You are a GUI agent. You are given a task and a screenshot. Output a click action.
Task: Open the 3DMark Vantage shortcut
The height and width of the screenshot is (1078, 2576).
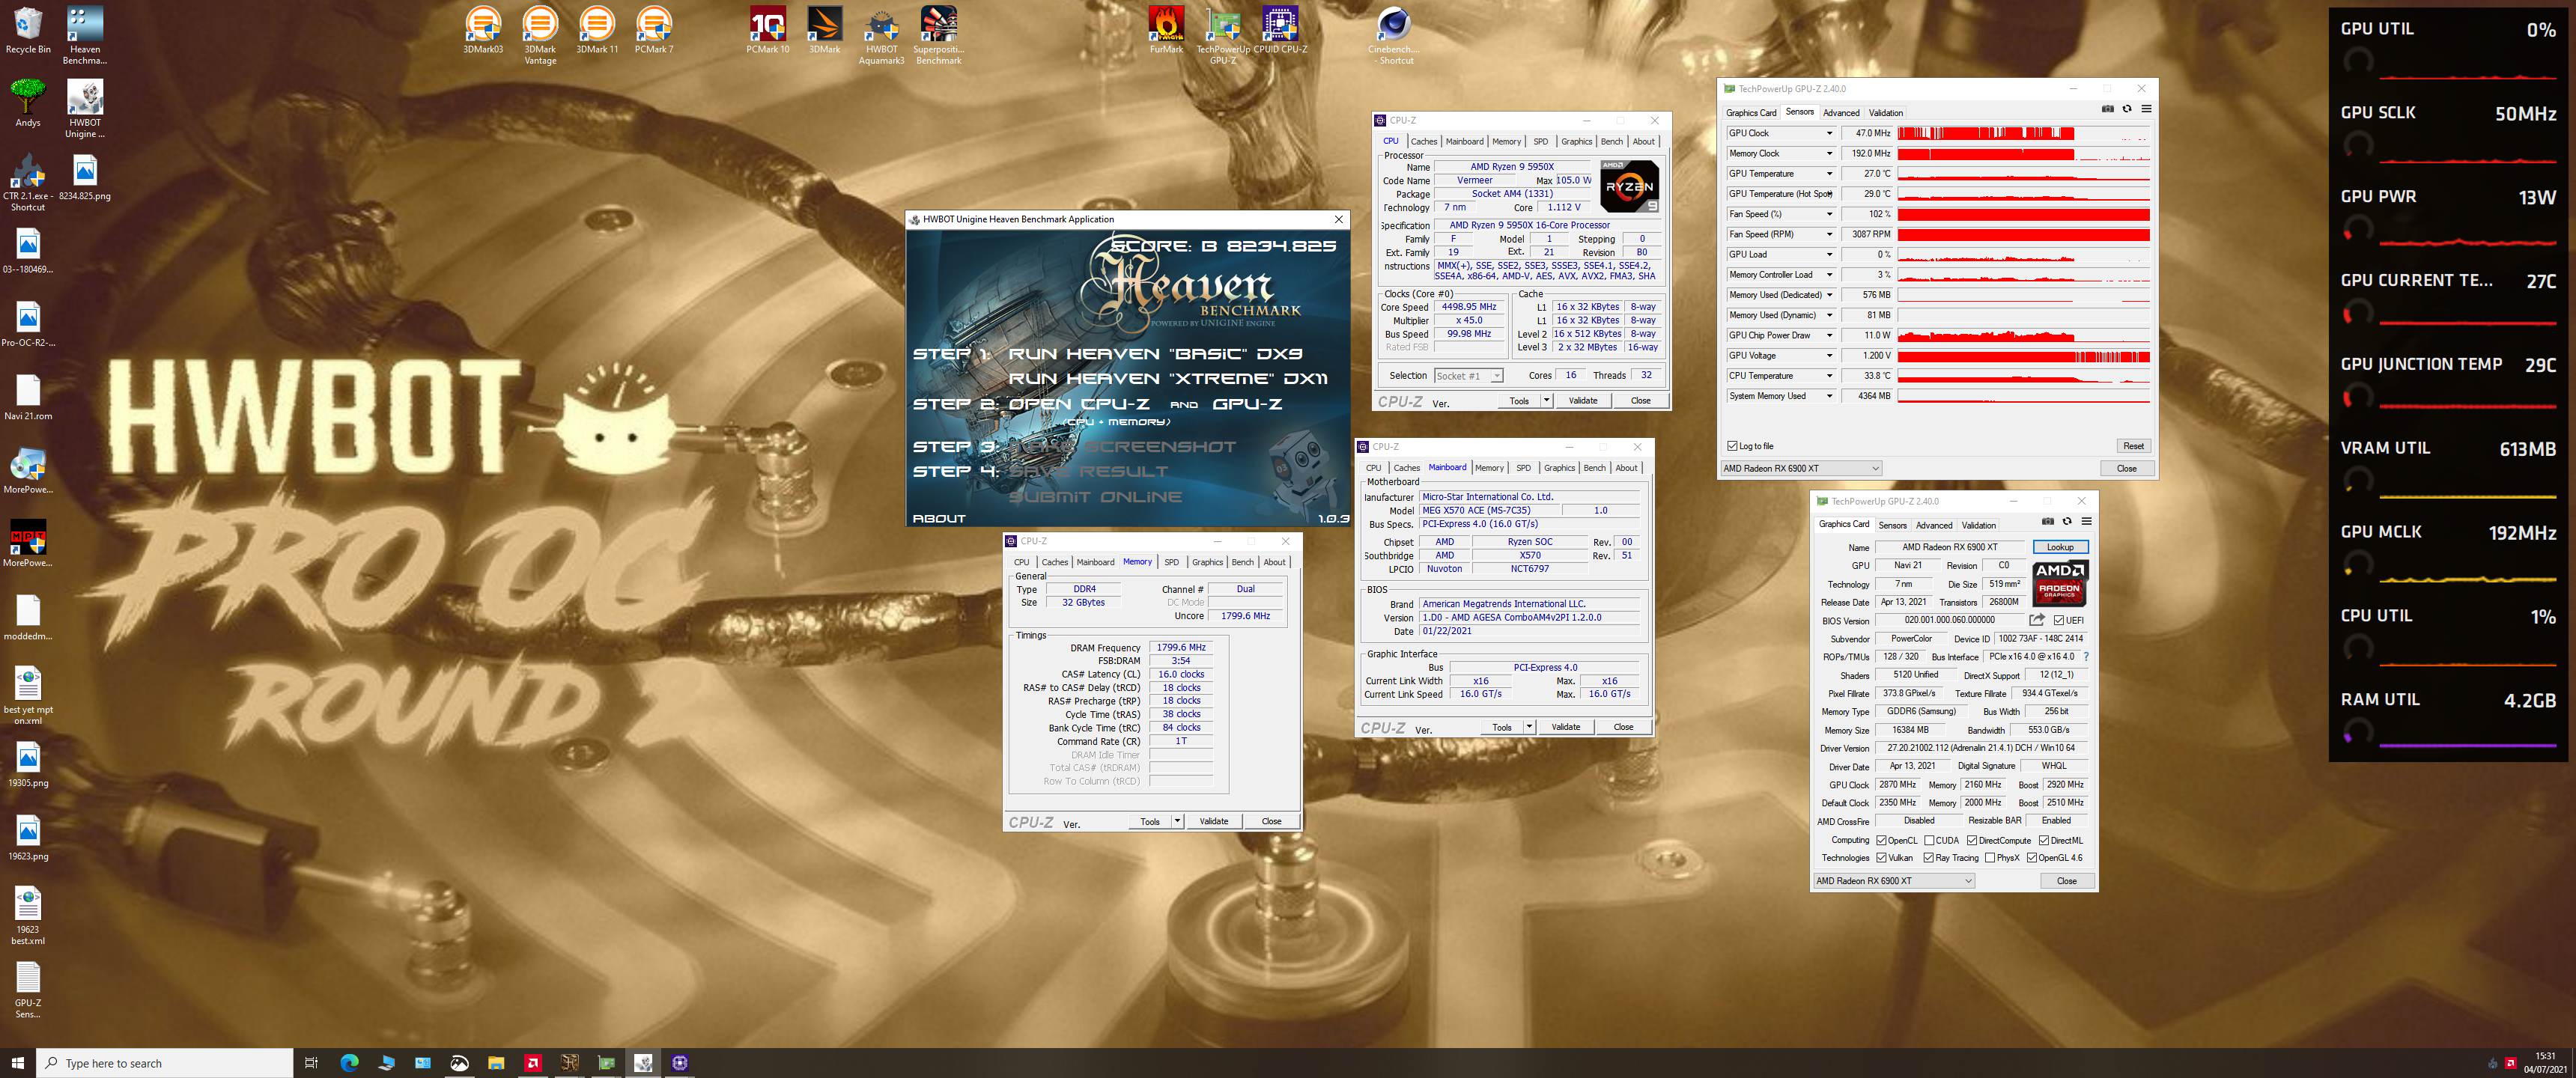pyautogui.click(x=540, y=36)
